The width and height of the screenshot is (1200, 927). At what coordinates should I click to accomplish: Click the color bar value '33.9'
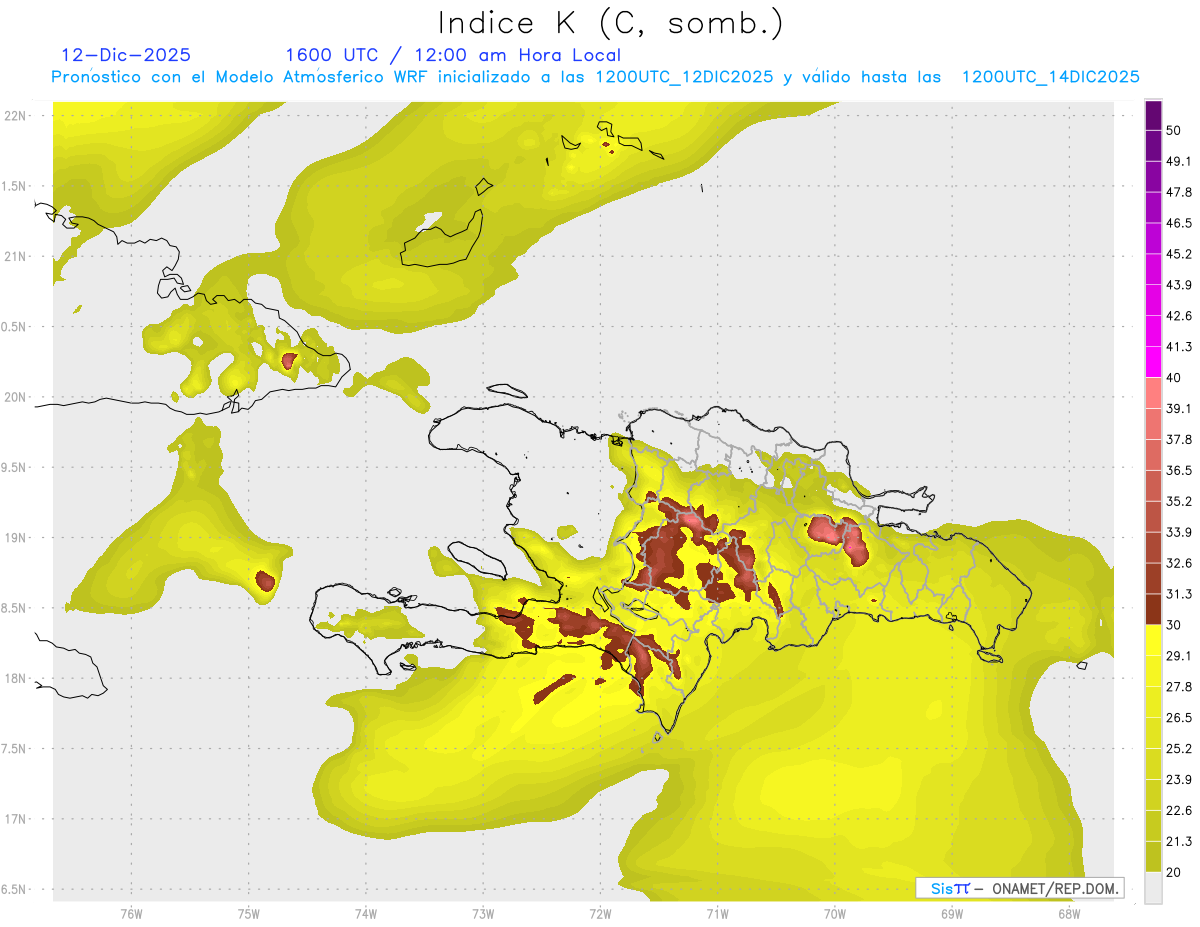click(1178, 532)
